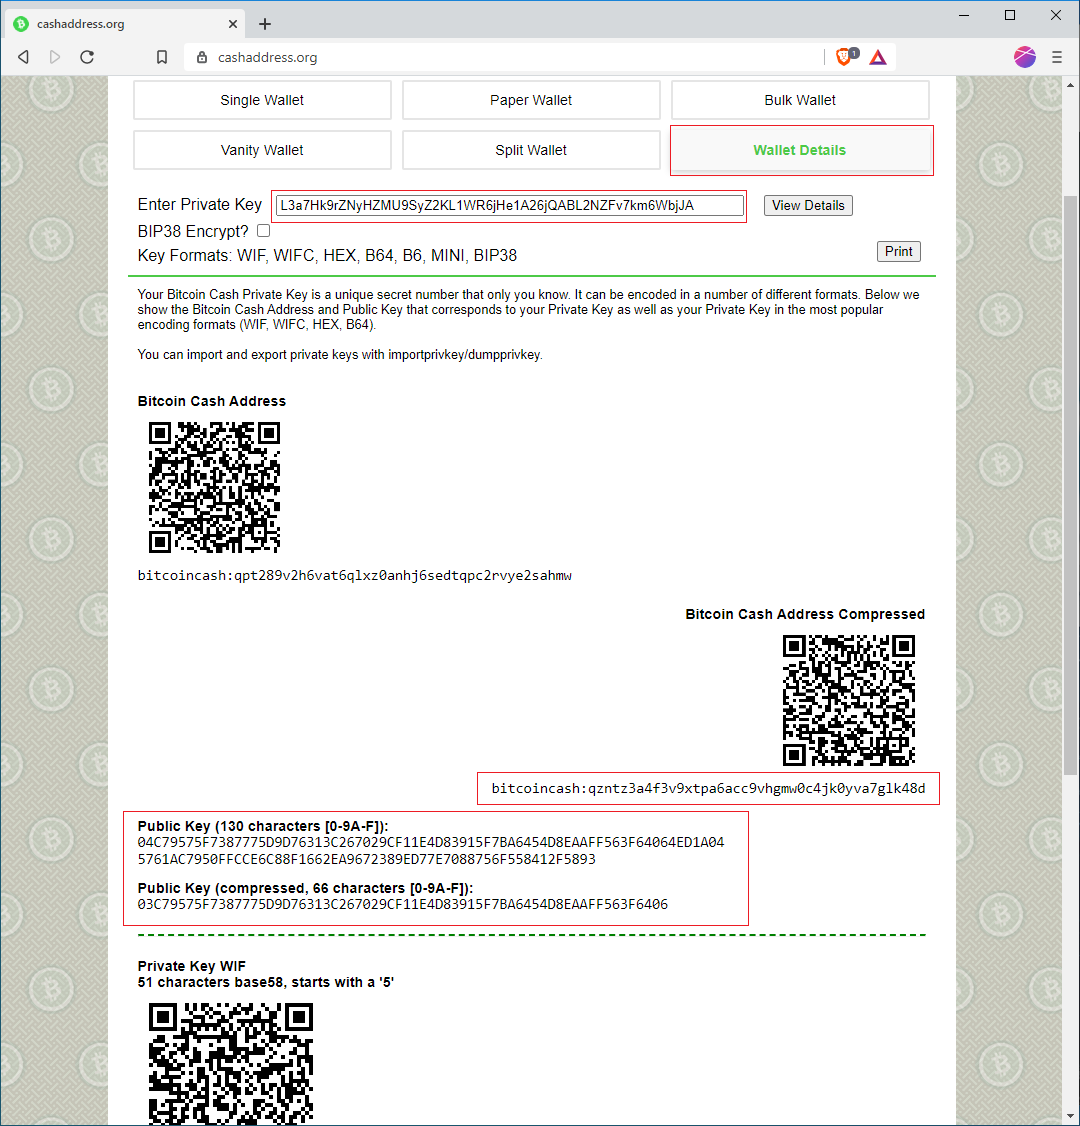The height and width of the screenshot is (1126, 1080).
Task: Click the Print button
Action: (x=898, y=251)
